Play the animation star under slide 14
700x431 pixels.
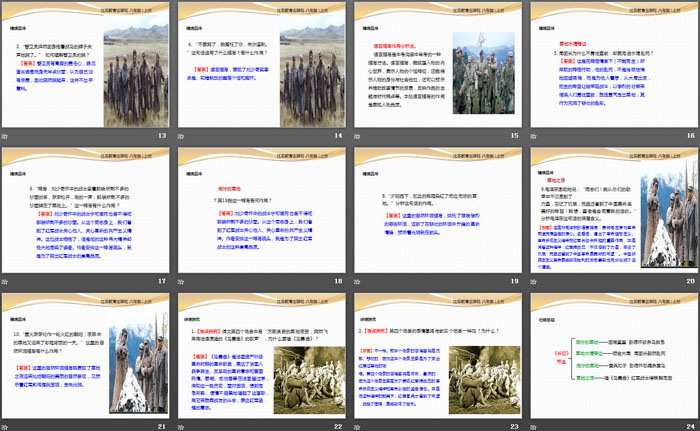181,136
